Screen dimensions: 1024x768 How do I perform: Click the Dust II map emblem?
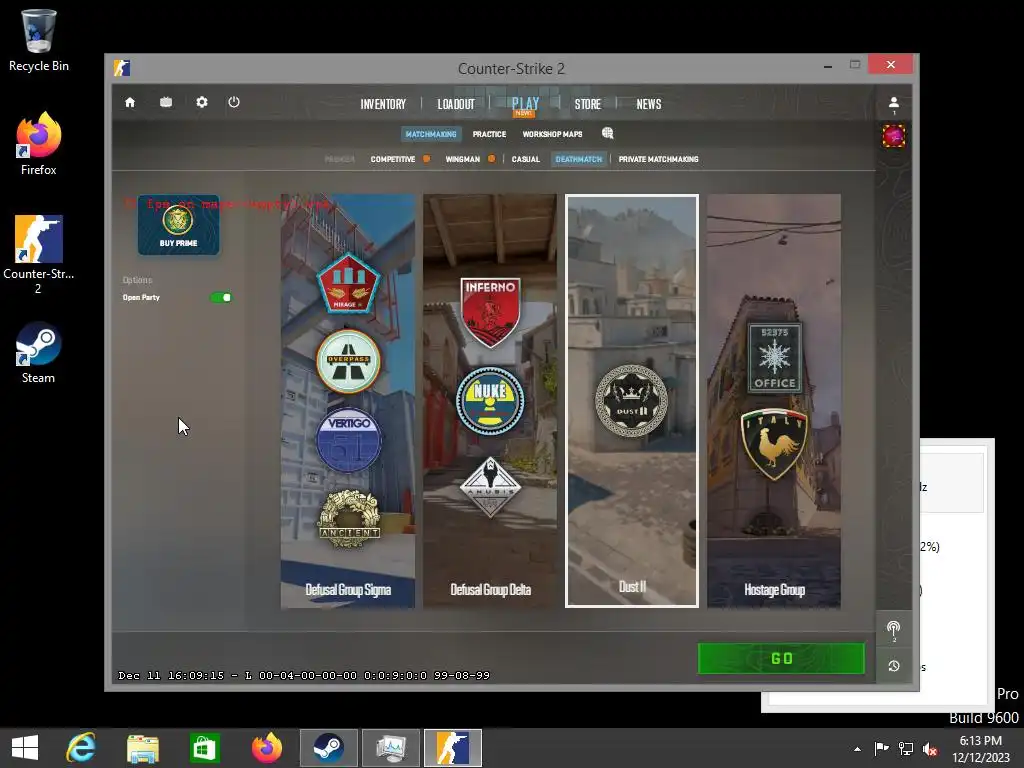pos(632,401)
